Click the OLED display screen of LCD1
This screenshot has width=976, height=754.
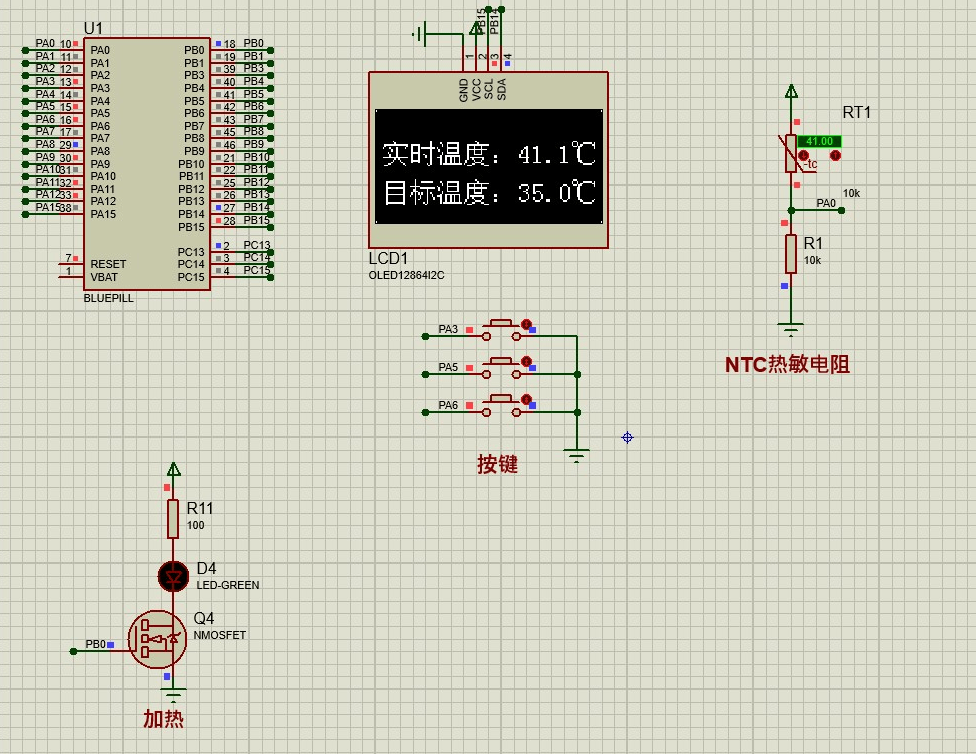point(489,167)
